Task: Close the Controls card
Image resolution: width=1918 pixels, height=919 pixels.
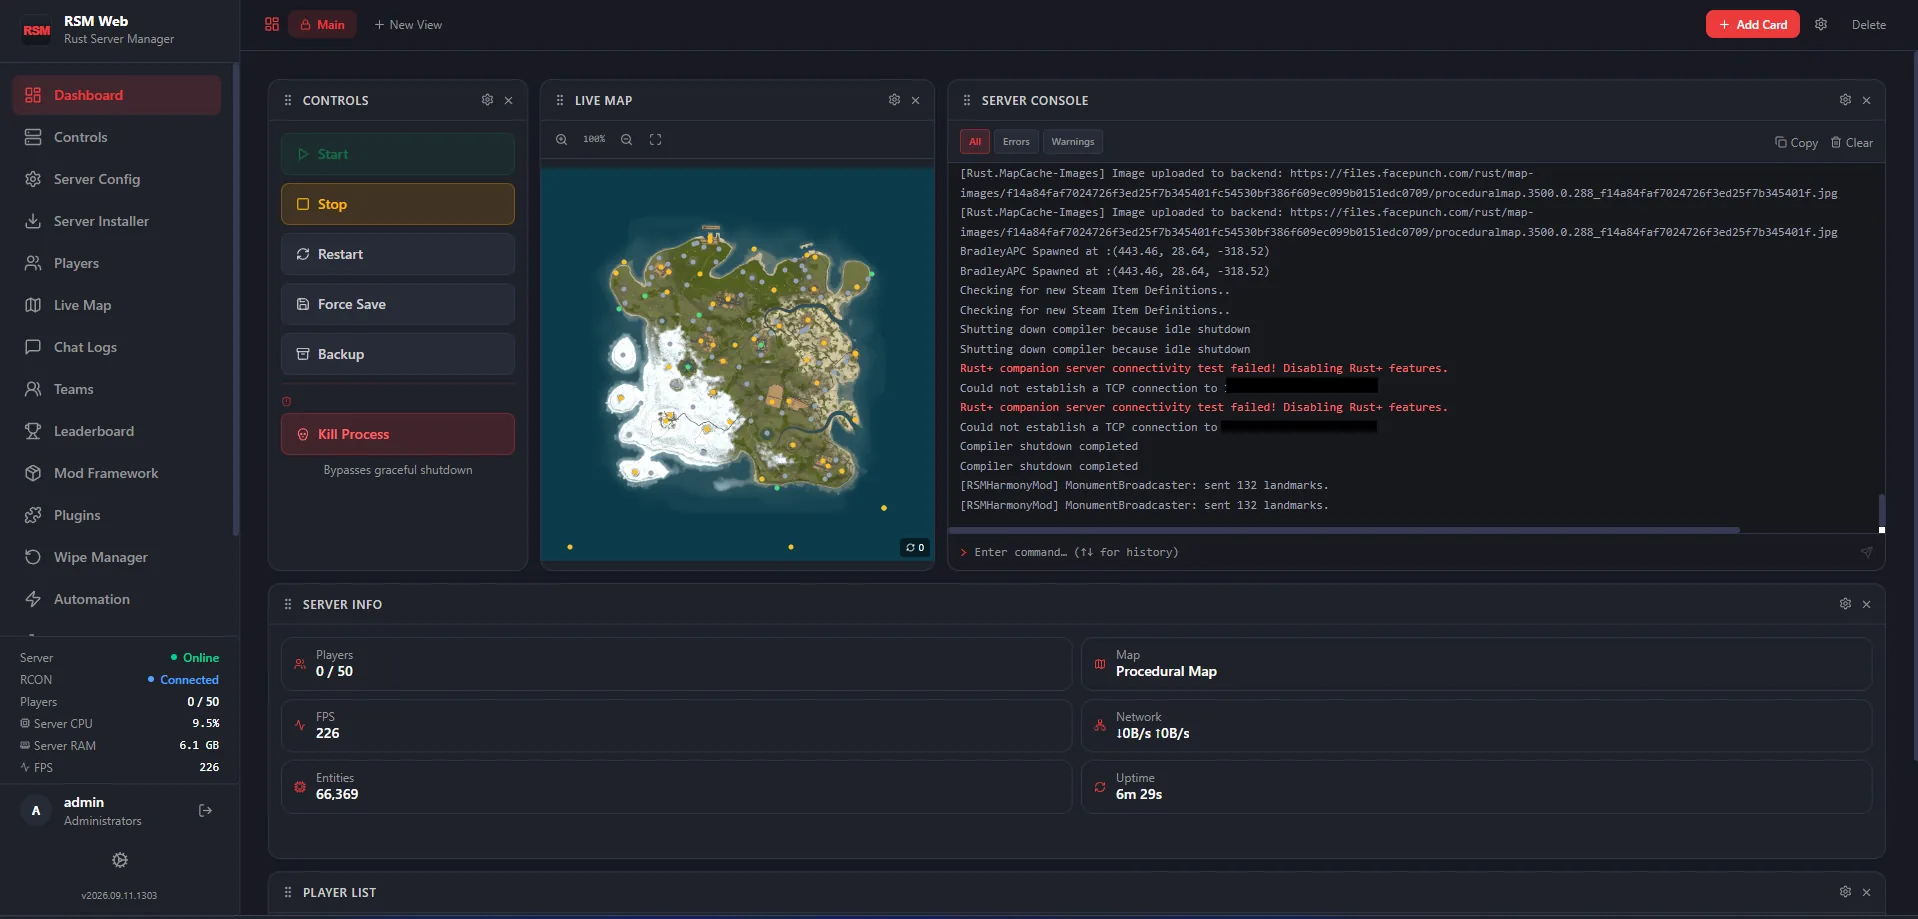Action: click(x=509, y=100)
